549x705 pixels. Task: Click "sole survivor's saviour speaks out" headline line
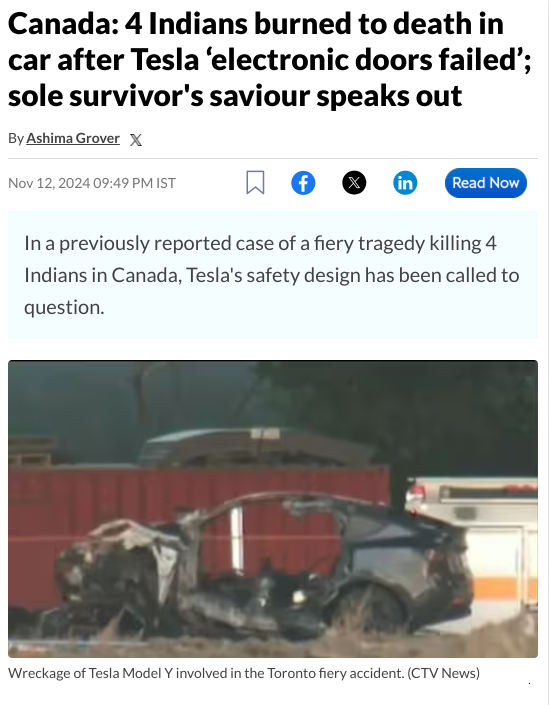coord(235,95)
